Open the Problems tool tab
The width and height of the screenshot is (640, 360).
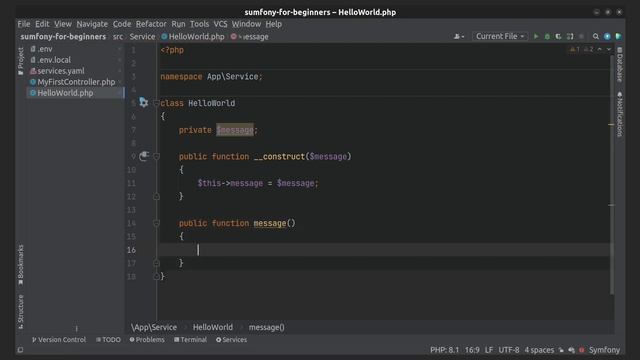coord(147,340)
